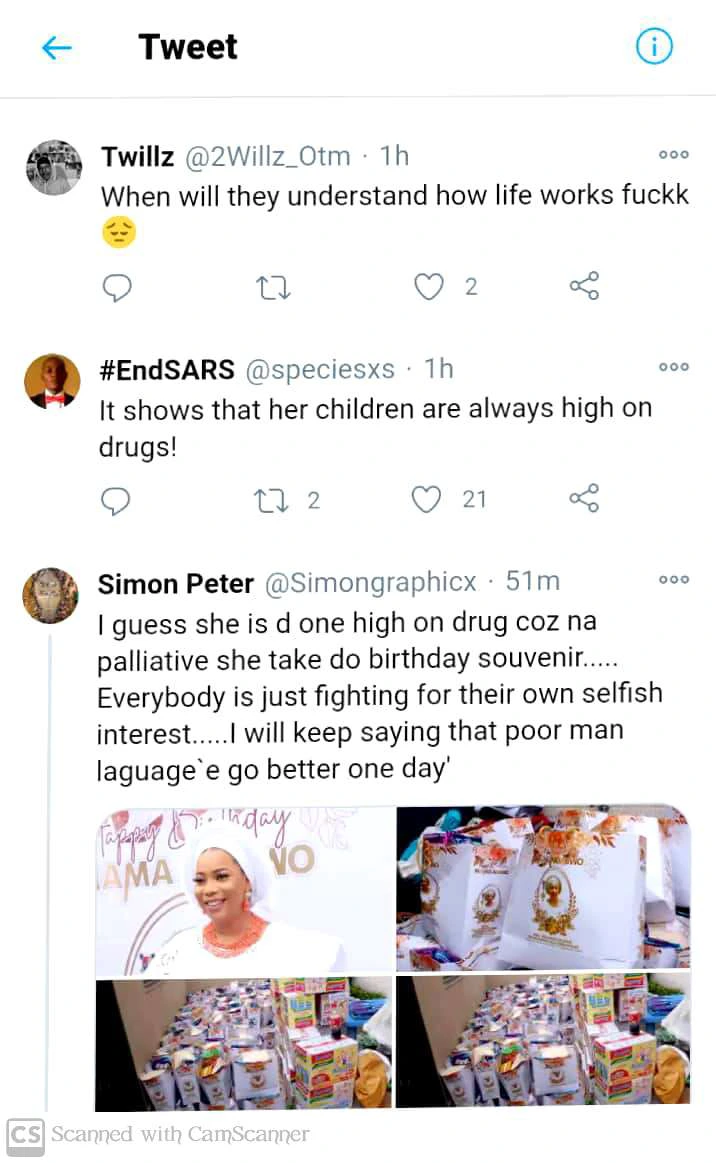This screenshot has height=1163, width=716.
Task: Open #EndSARS profile avatar
Action: point(53,381)
